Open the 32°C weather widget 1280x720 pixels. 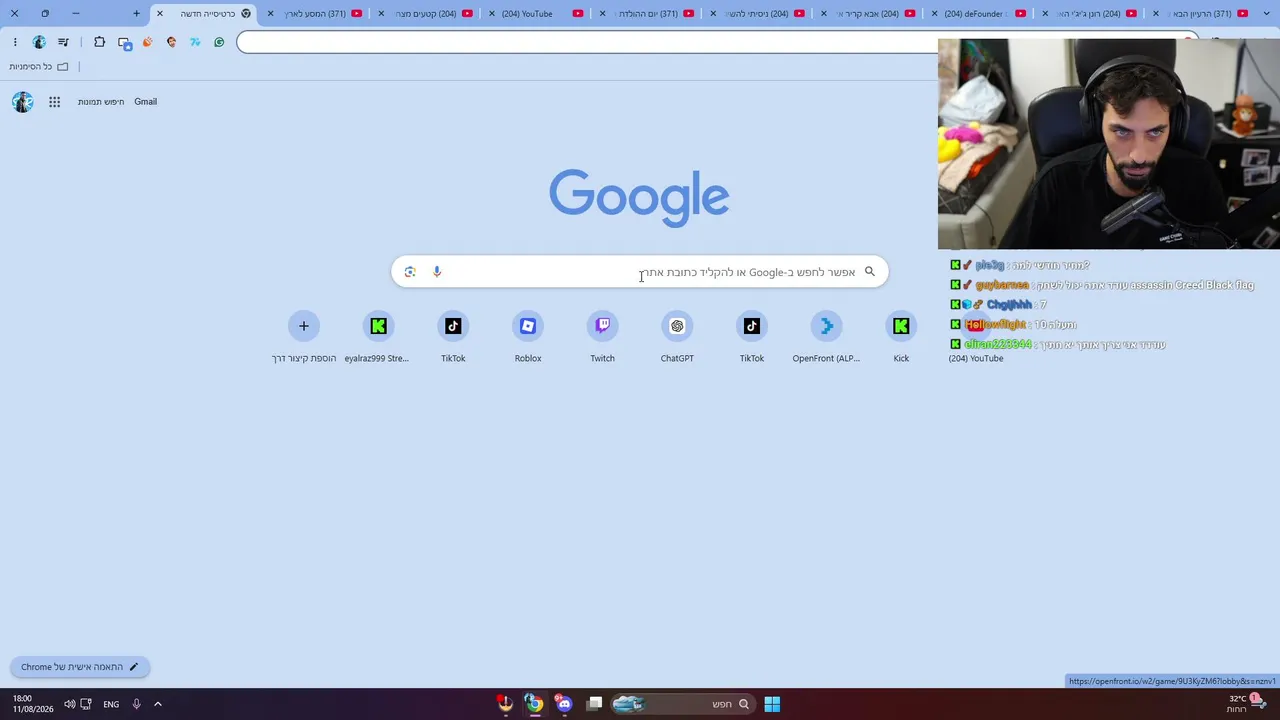pyautogui.click(x=1244, y=704)
